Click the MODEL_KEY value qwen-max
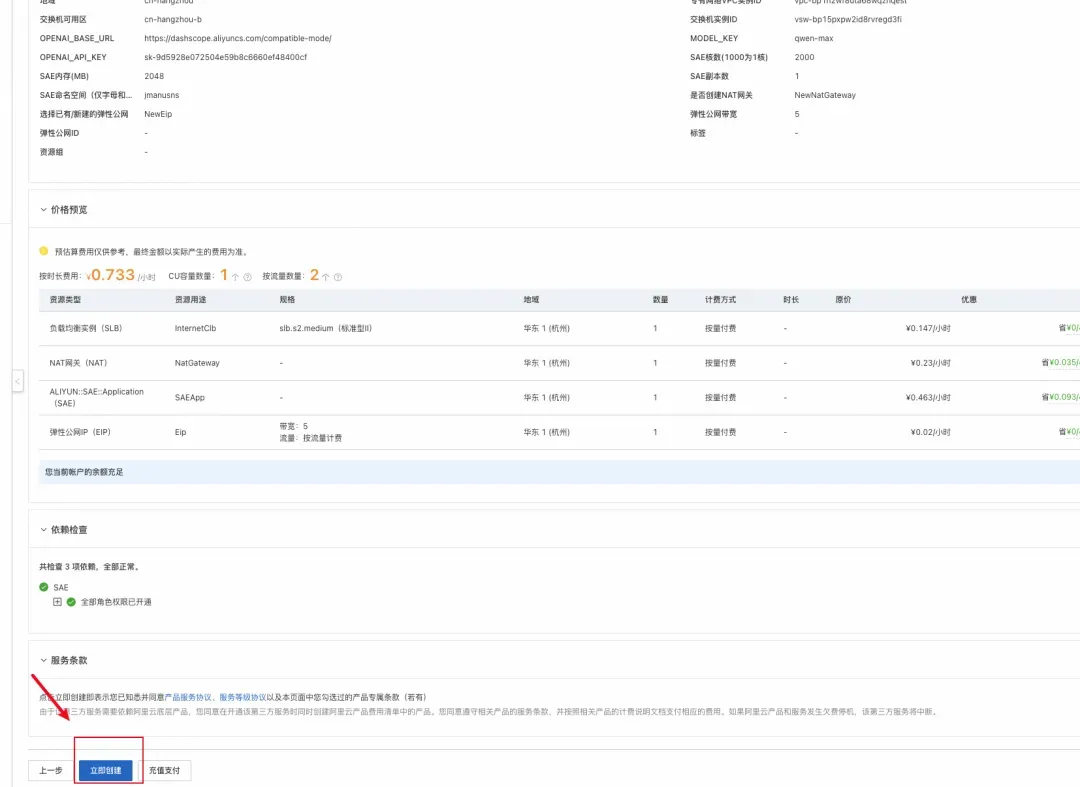Viewport: 1080px width, 787px height. pyautogui.click(x=813, y=39)
